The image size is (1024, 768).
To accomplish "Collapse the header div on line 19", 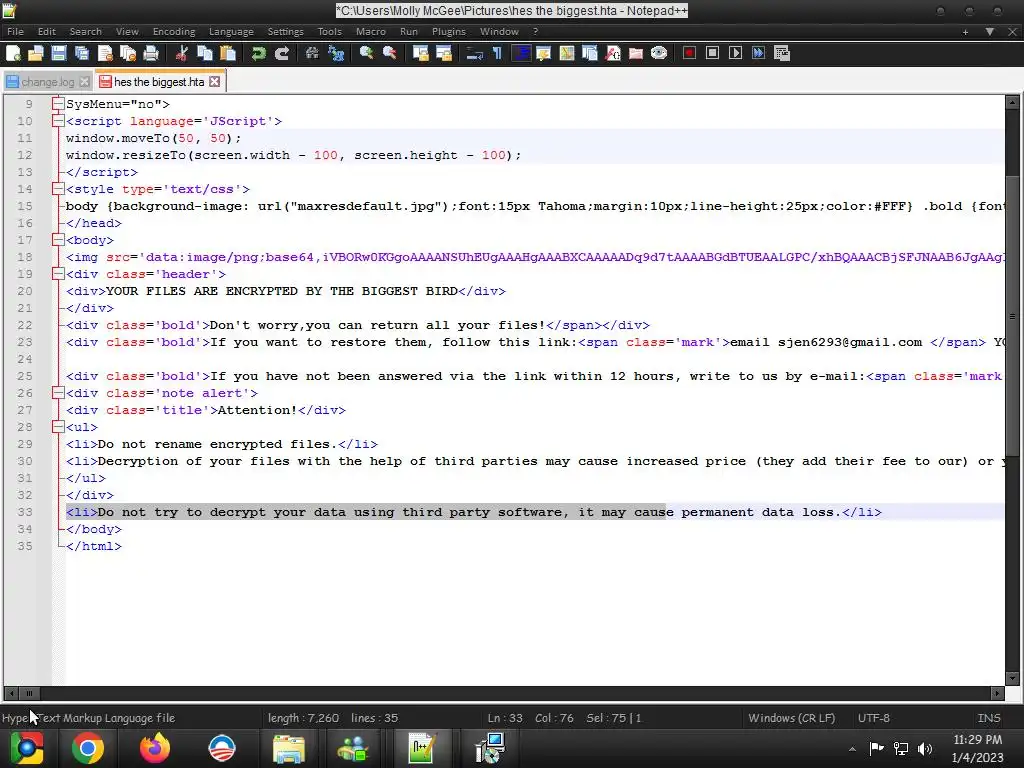I will [x=58, y=274].
